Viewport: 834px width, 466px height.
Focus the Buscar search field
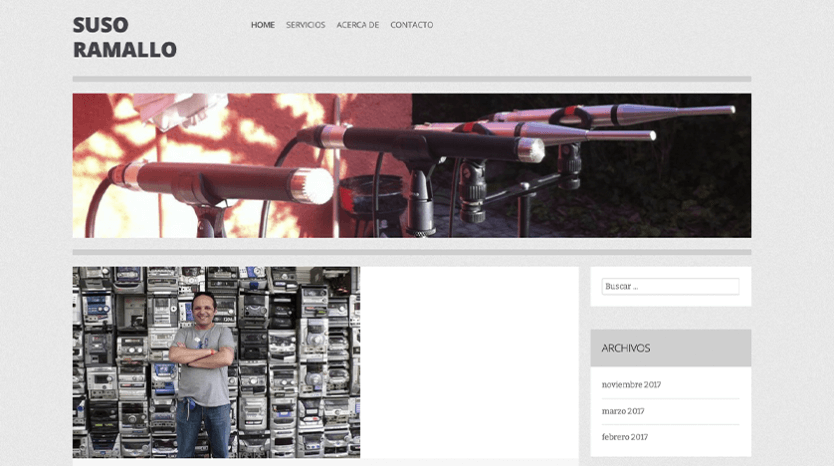click(670, 286)
